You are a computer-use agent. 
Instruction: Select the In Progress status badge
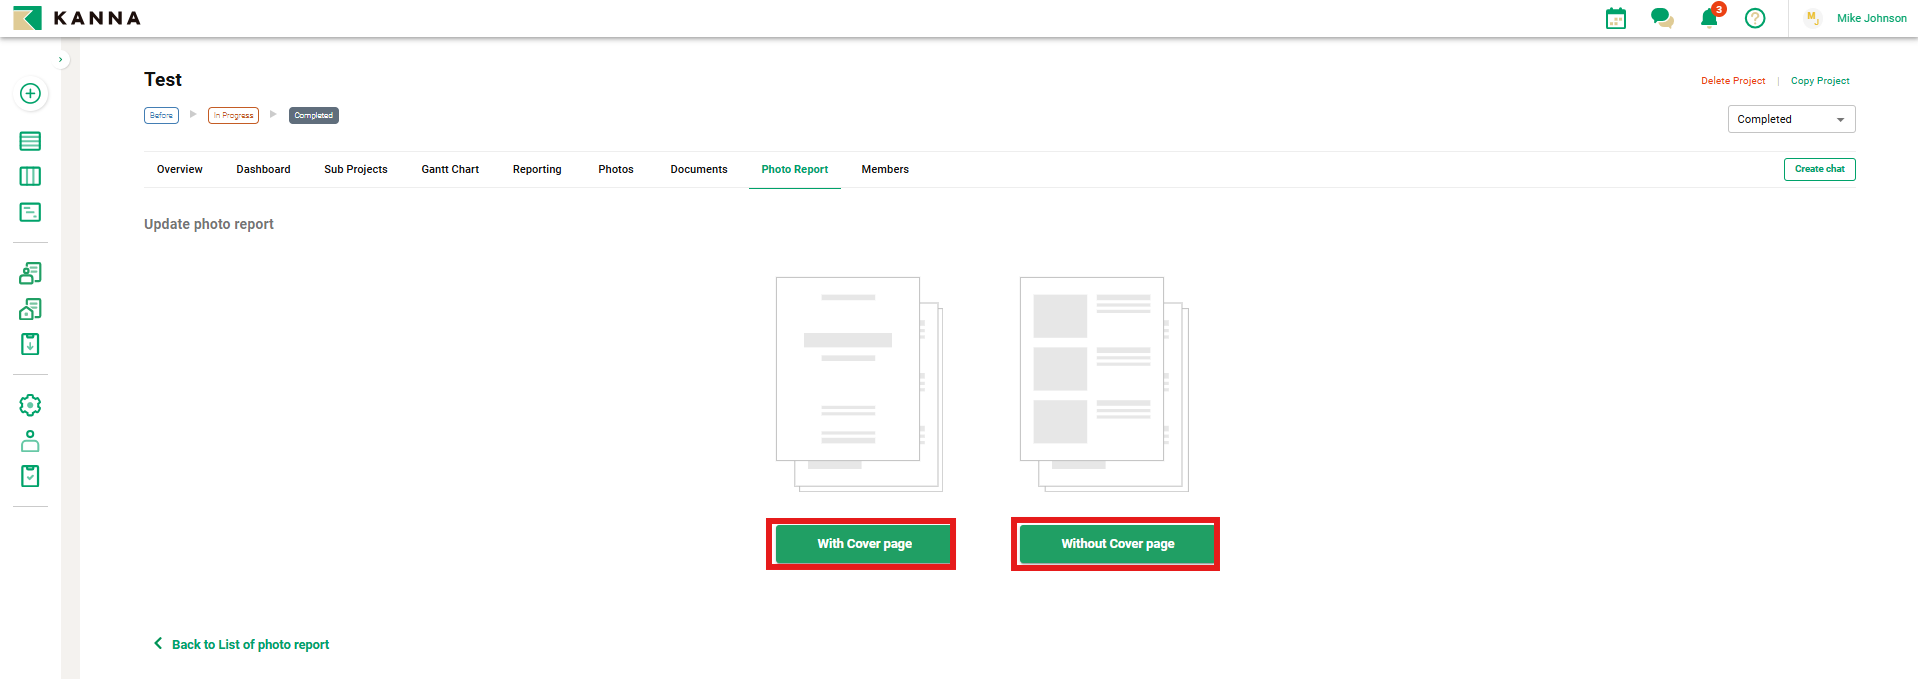pos(233,115)
